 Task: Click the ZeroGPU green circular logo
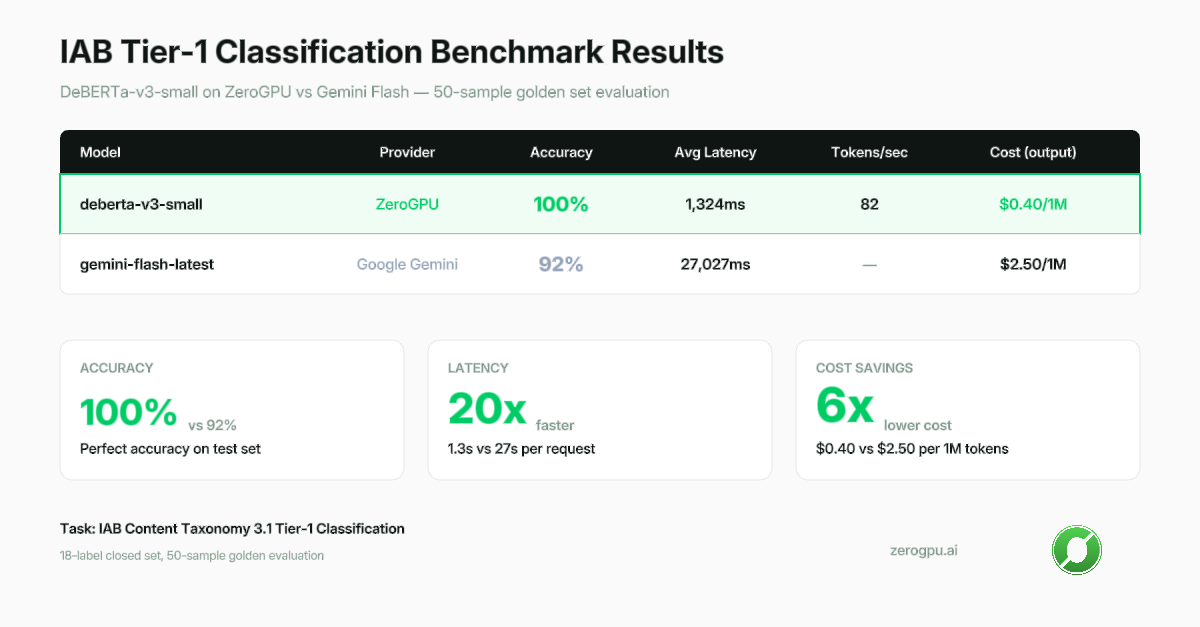tap(1077, 550)
